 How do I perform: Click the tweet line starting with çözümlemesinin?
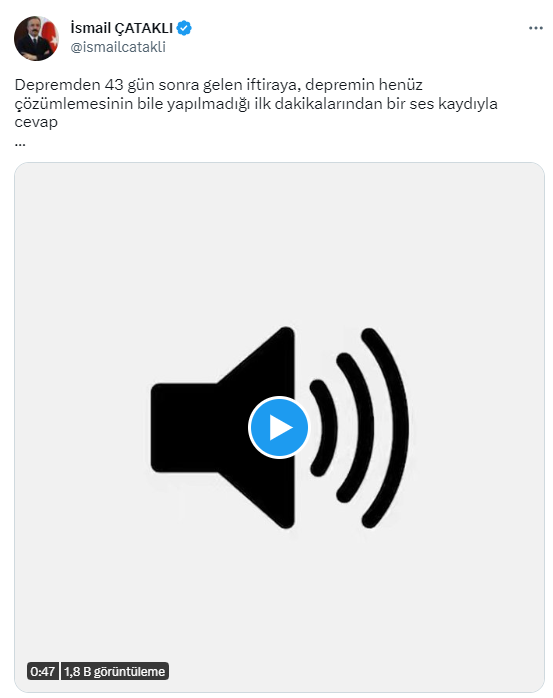click(256, 104)
